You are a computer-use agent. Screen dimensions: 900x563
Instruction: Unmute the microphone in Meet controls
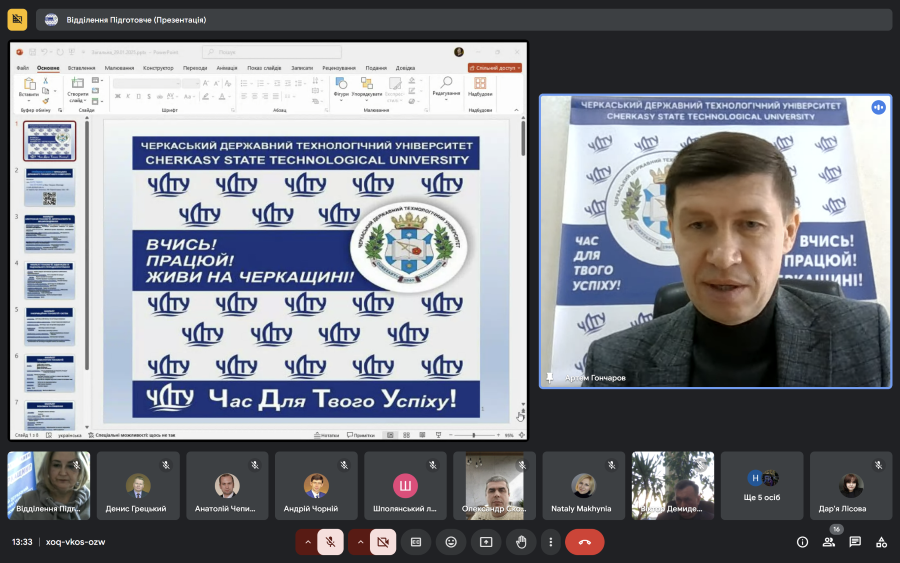pyautogui.click(x=331, y=542)
